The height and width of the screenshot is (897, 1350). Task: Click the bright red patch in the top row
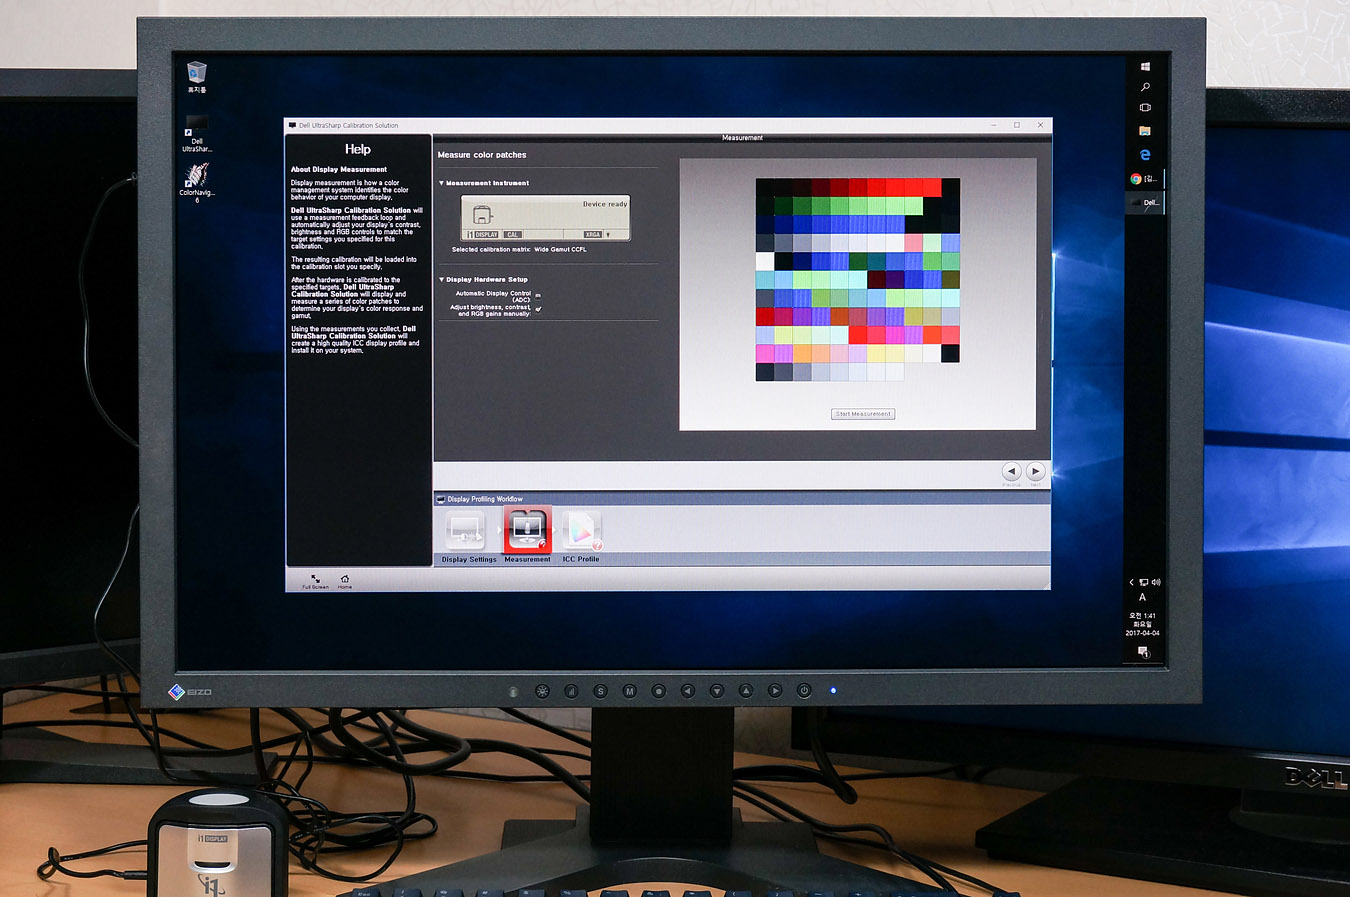(x=932, y=187)
